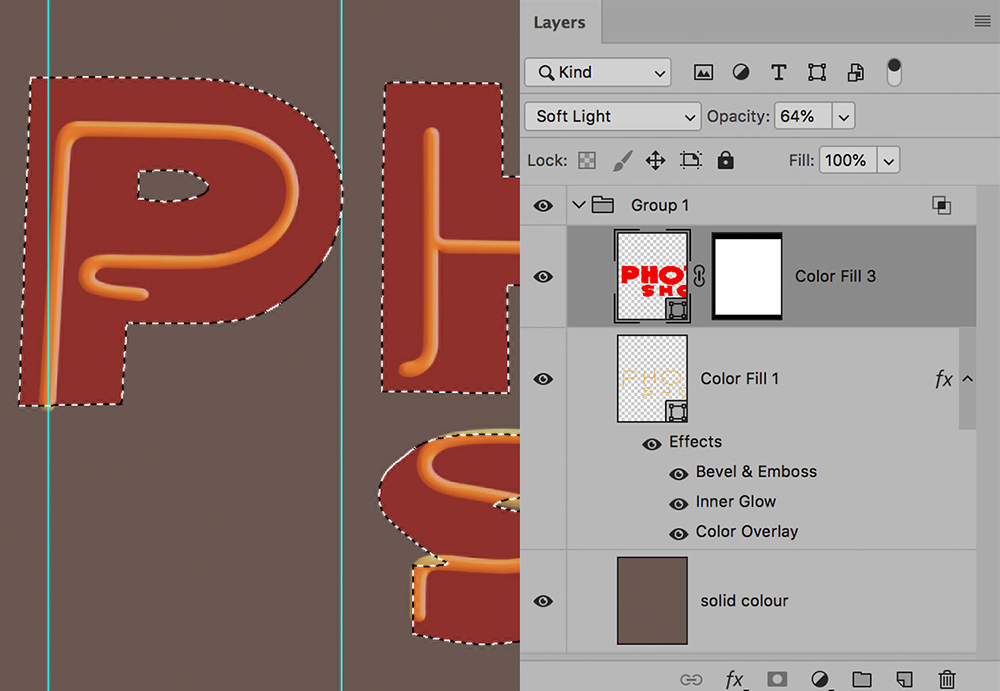Delete layer trash icon

pyautogui.click(x=947, y=679)
